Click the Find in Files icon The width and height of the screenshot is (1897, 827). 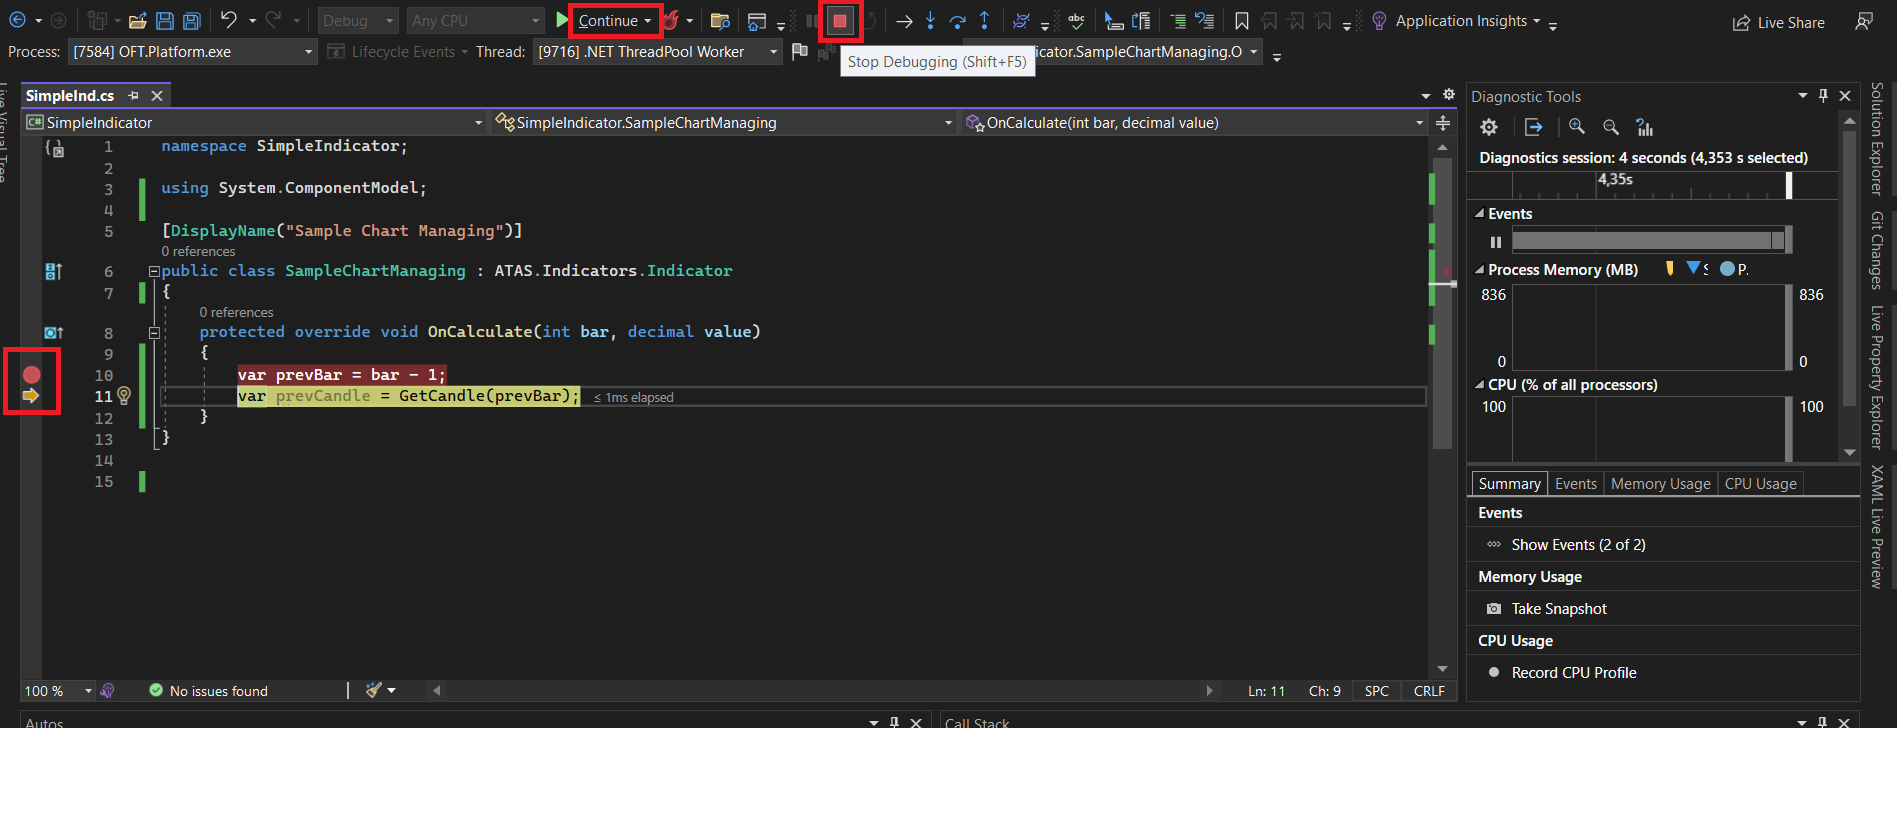click(x=720, y=21)
